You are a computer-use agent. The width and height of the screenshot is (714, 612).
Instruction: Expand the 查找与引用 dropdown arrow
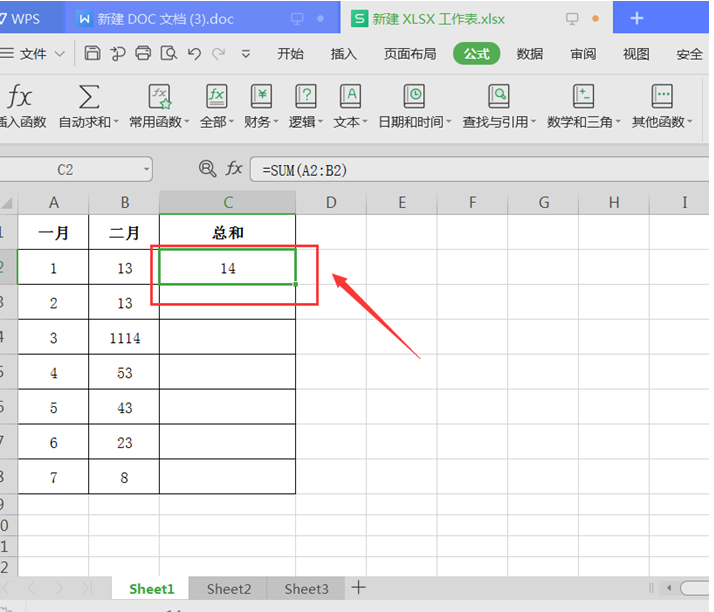pos(533,122)
